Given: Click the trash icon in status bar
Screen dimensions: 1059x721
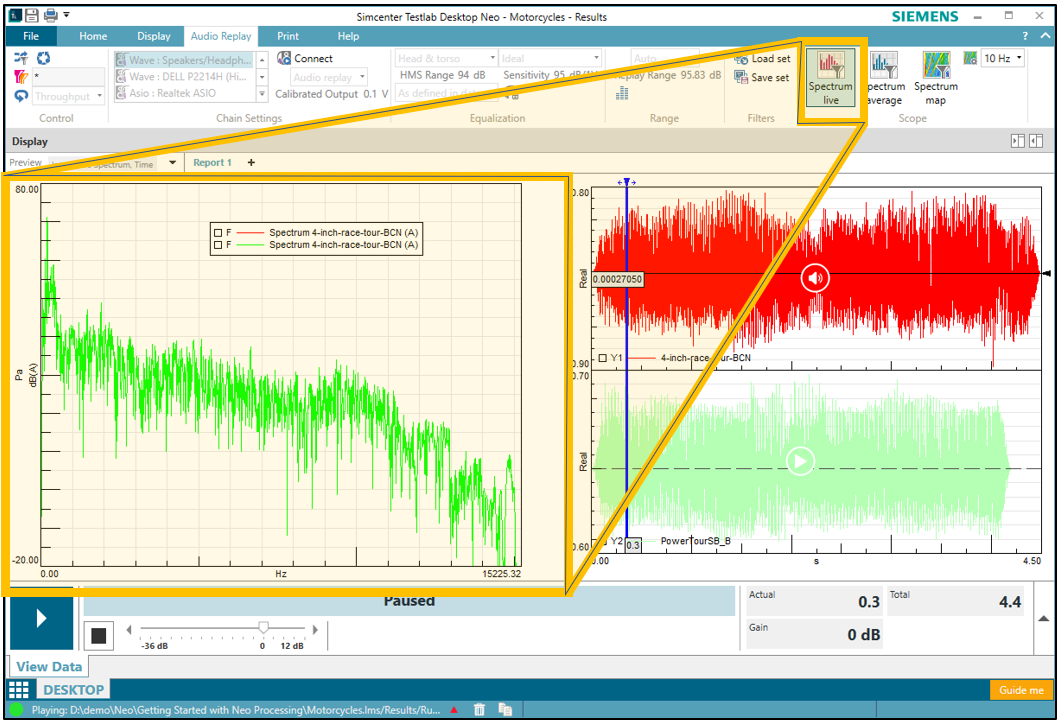Looking at the screenshot, I should [x=480, y=710].
